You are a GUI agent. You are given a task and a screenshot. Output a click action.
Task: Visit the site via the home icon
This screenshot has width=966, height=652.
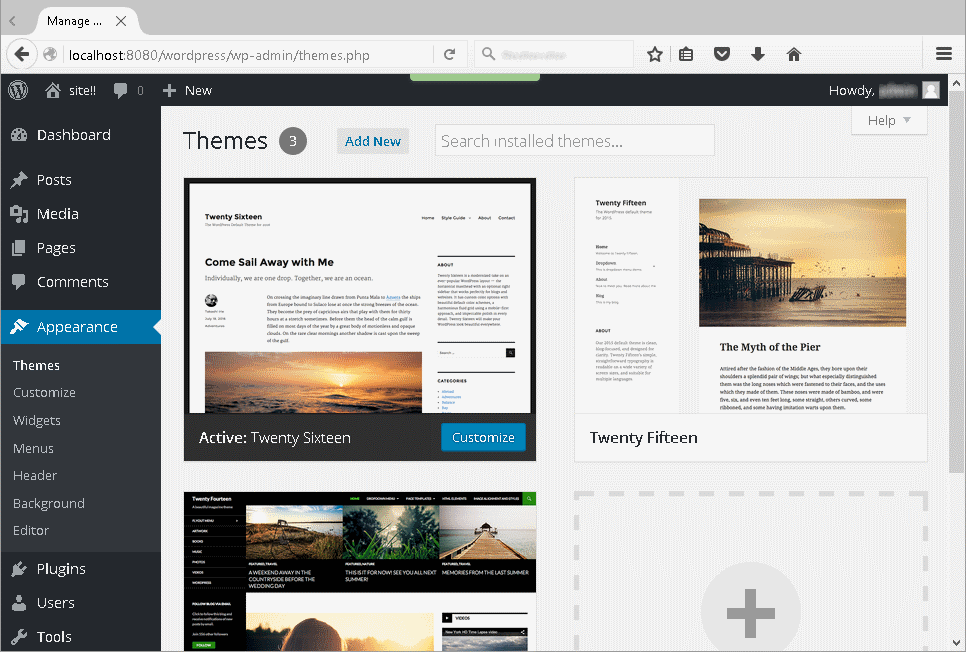pyautogui.click(x=51, y=90)
